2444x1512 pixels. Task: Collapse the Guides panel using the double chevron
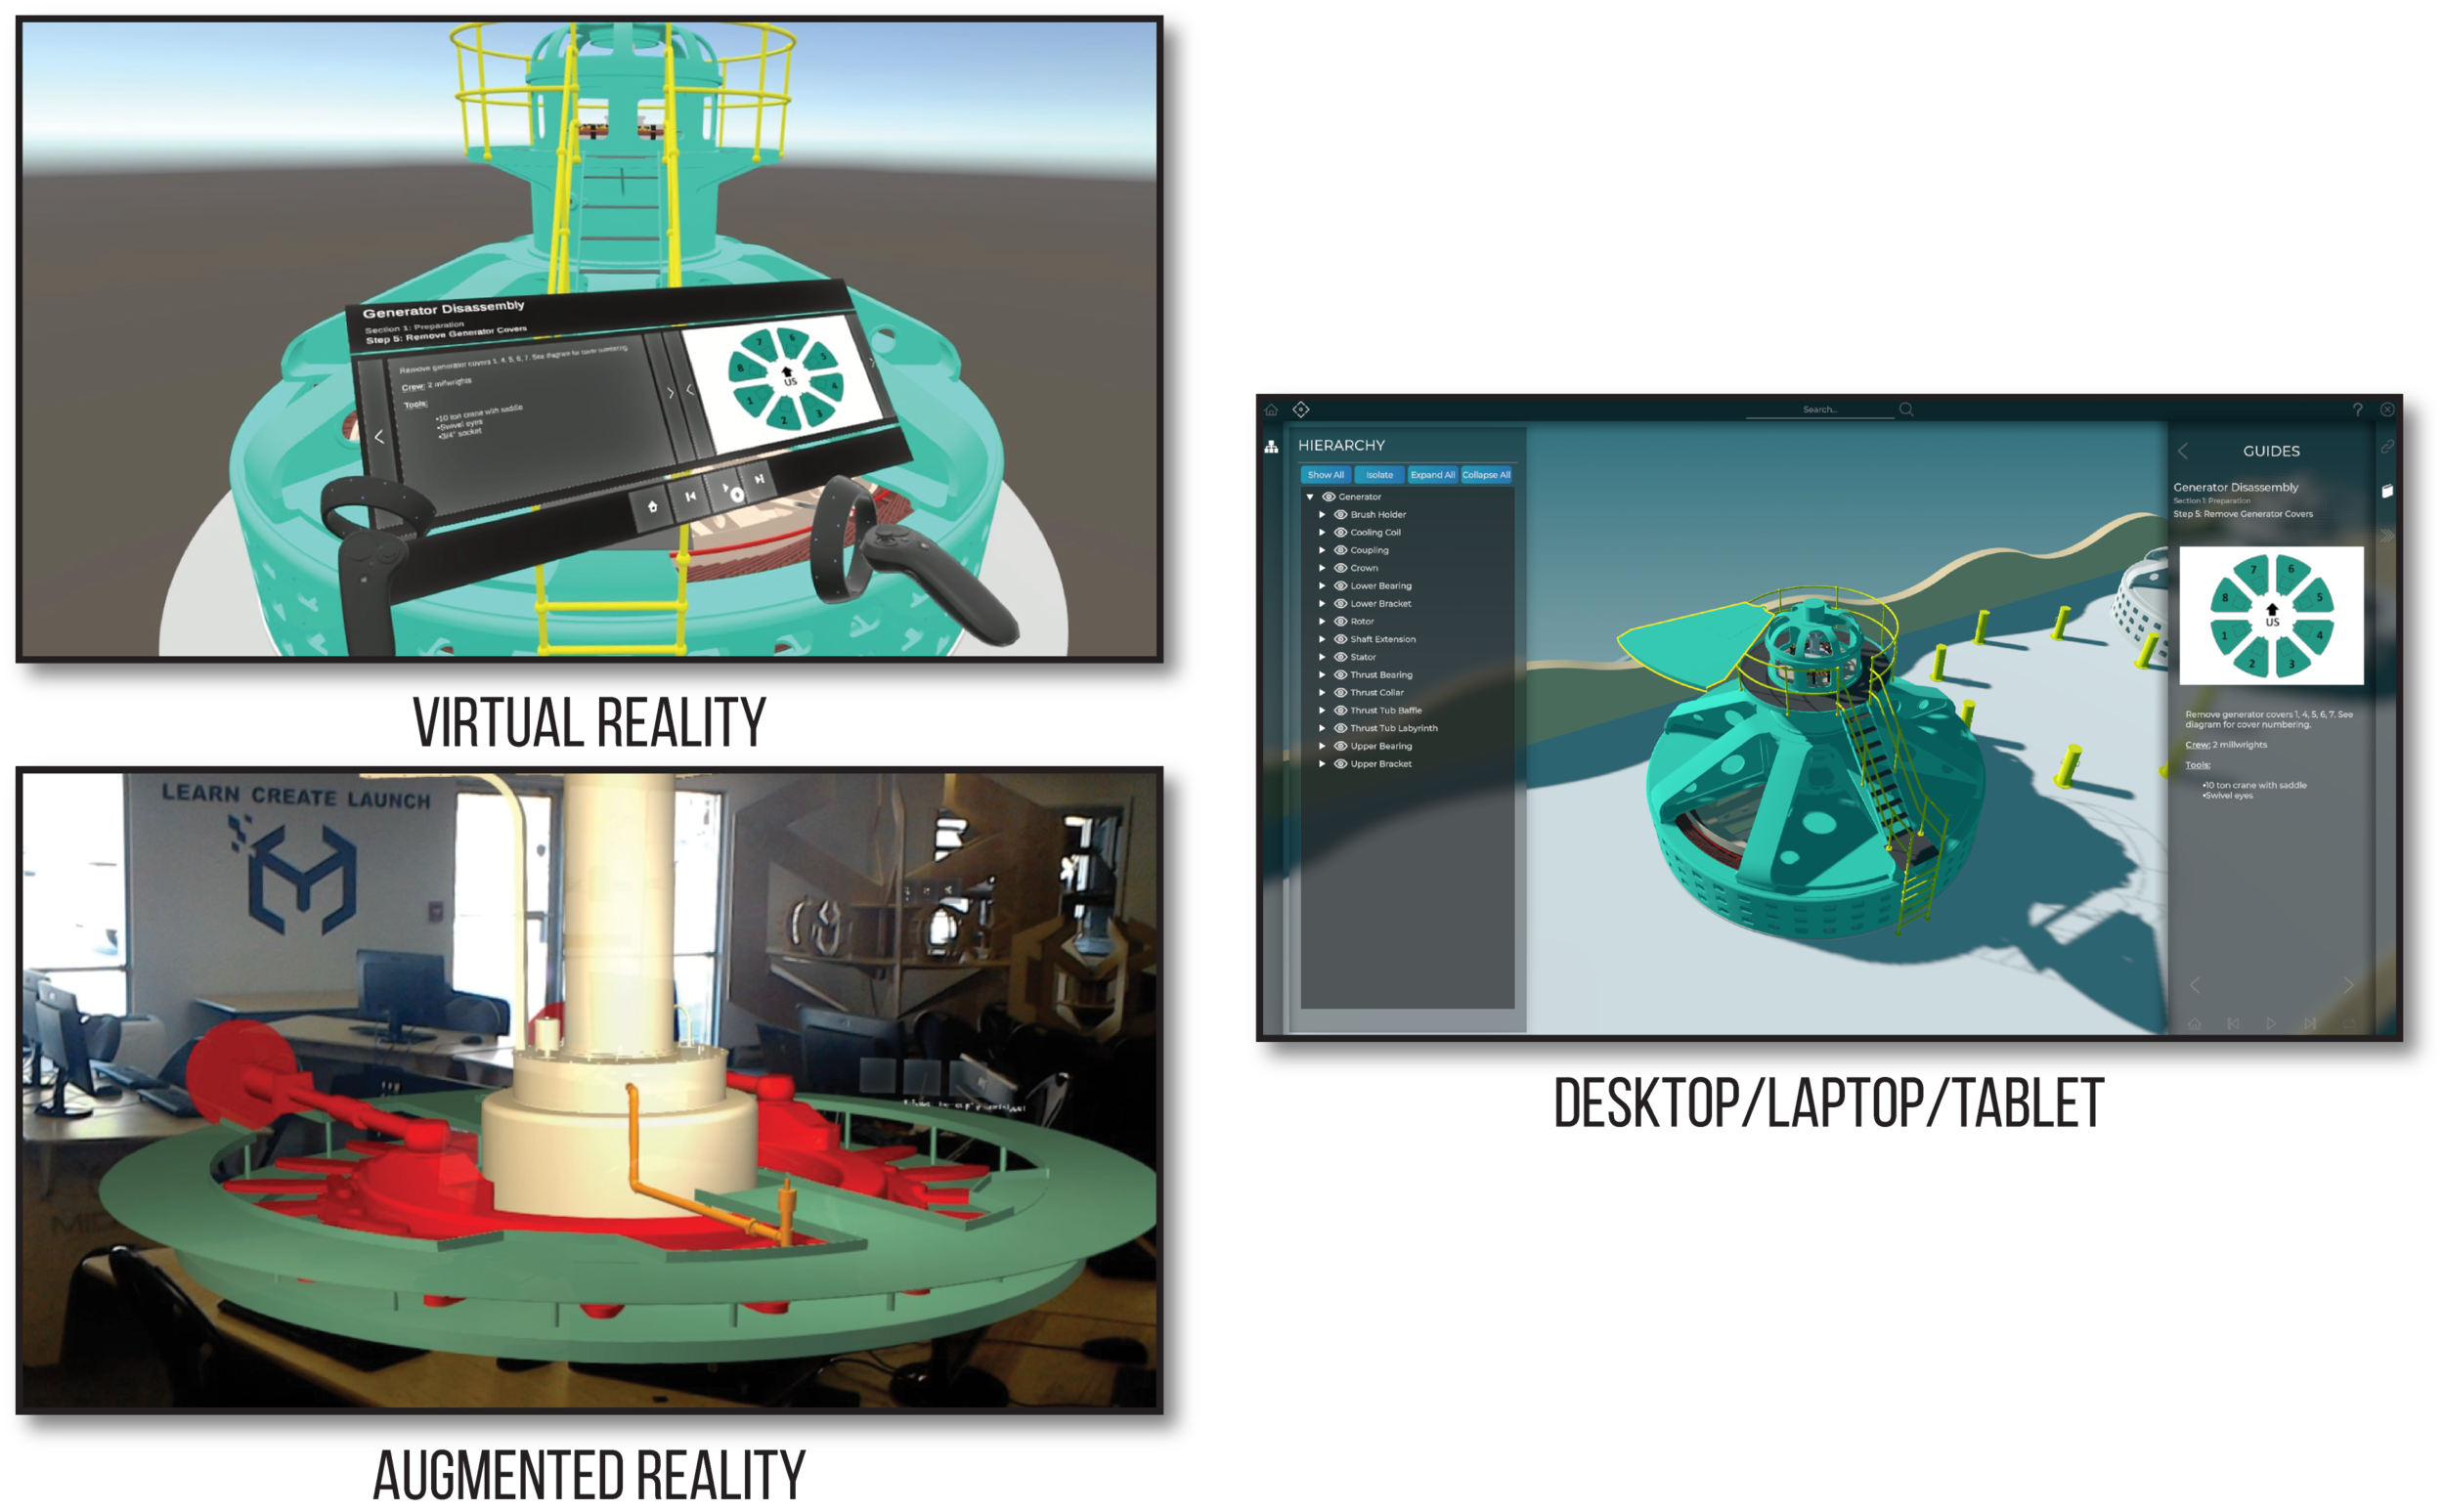pos(2387,537)
